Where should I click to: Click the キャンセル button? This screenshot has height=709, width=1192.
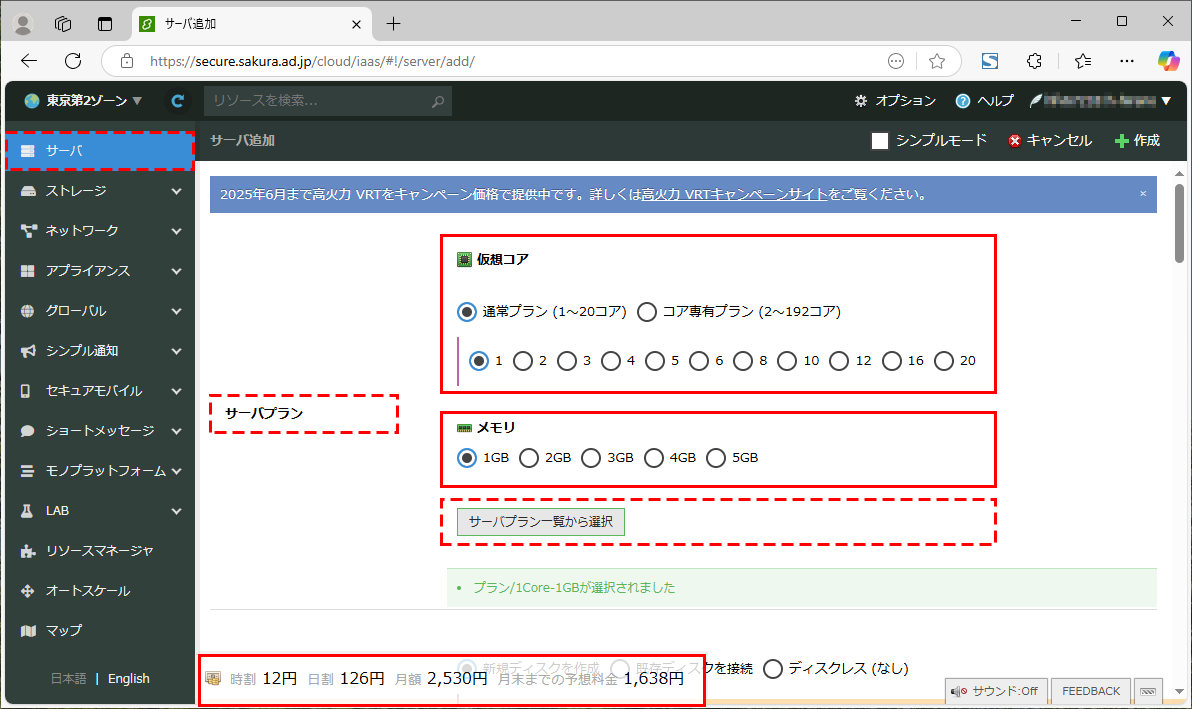pyautogui.click(x=1050, y=141)
